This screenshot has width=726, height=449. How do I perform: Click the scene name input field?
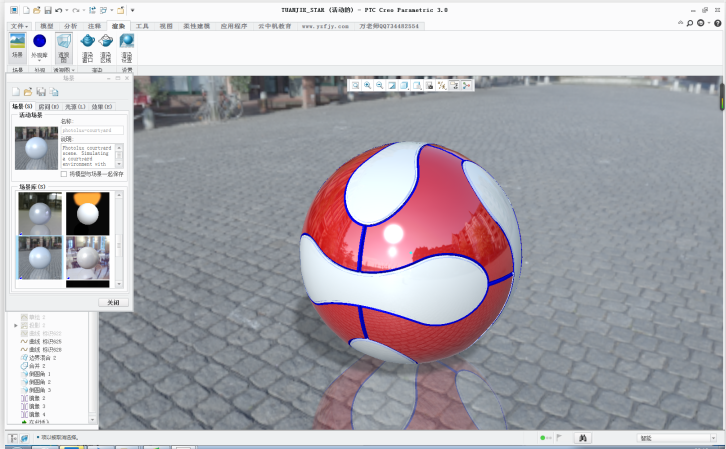pyautogui.click(x=92, y=130)
